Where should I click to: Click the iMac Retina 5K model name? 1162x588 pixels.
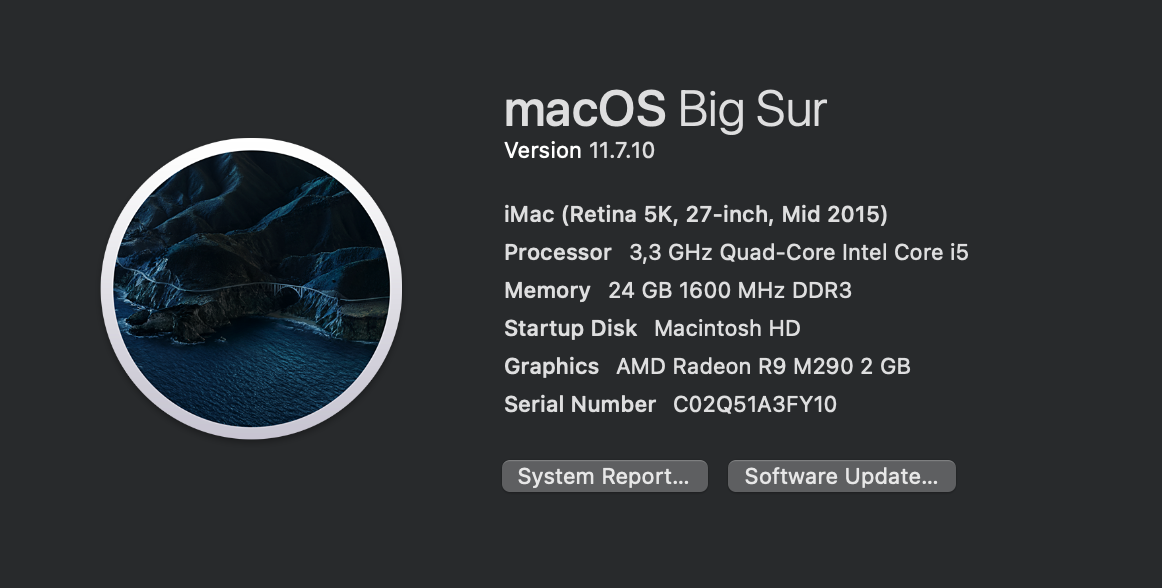695,214
